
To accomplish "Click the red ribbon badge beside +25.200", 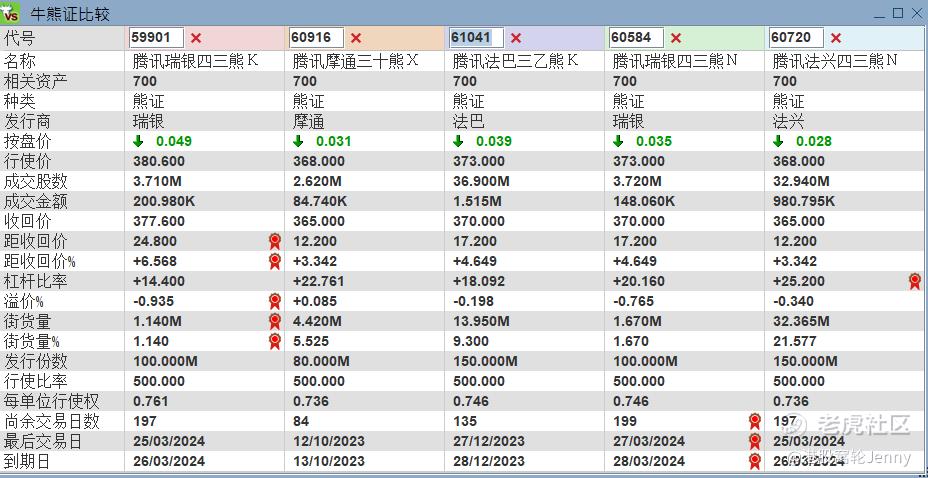I will click(x=915, y=281).
